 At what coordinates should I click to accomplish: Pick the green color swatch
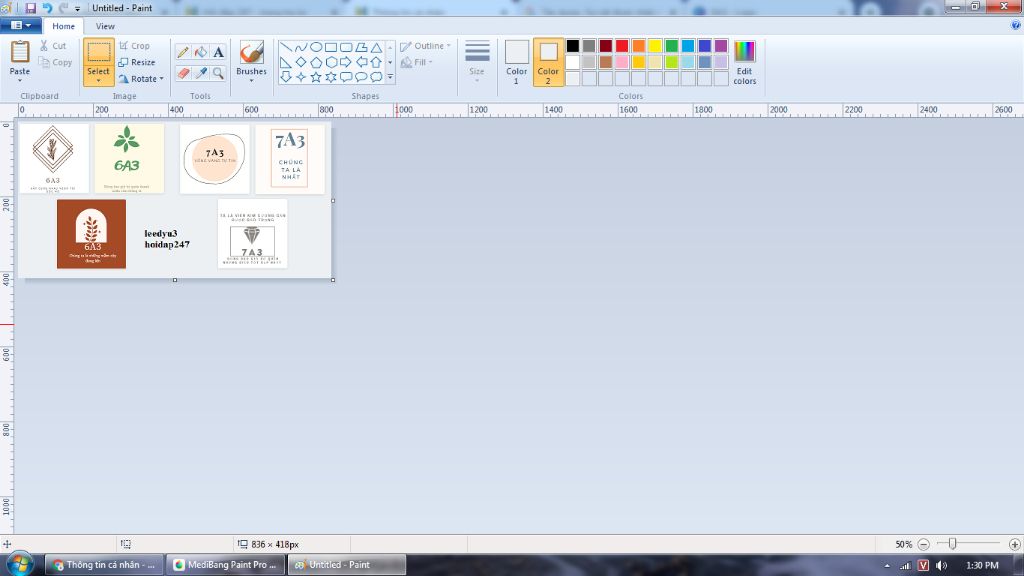[x=671, y=46]
